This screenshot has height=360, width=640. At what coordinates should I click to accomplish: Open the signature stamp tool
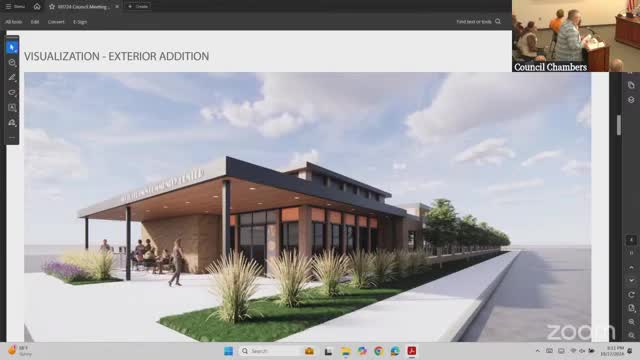click(x=12, y=123)
